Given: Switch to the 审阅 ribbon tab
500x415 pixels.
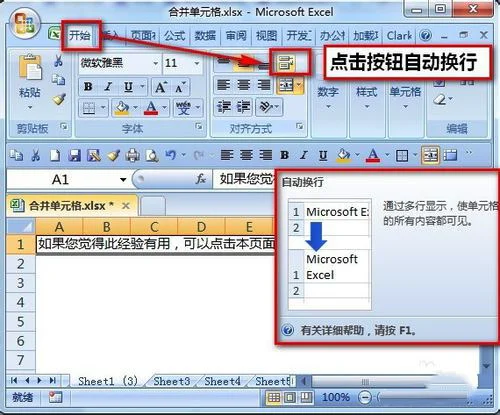Looking at the screenshot, I should (236, 35).
